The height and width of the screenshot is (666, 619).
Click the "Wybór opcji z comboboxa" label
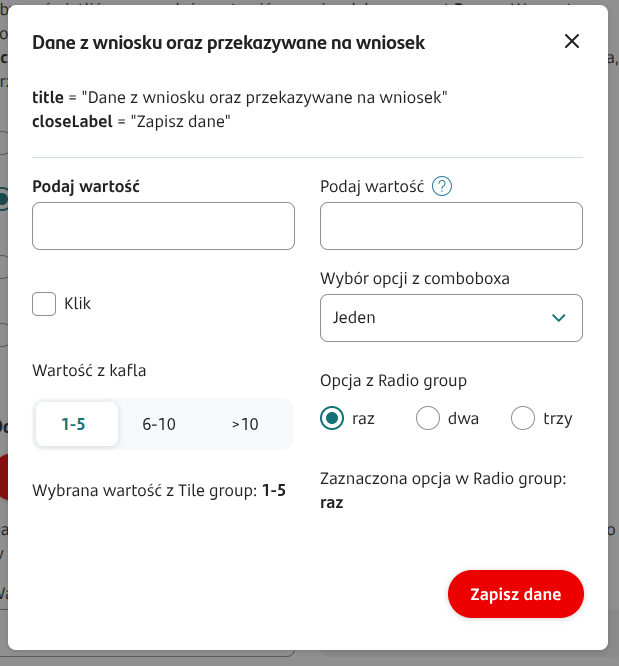click(x=415, y=278)
